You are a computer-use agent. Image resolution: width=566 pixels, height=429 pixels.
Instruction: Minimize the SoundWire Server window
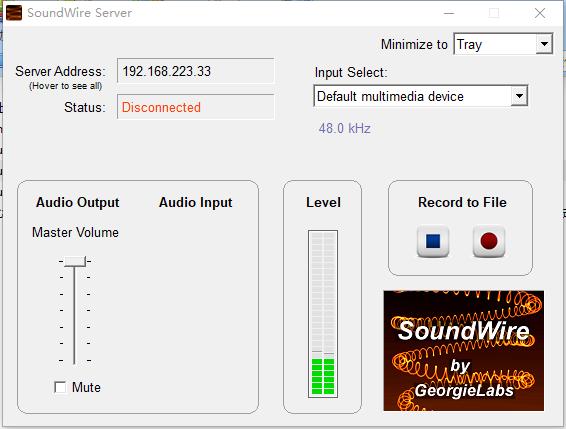[x=449, y=13]
